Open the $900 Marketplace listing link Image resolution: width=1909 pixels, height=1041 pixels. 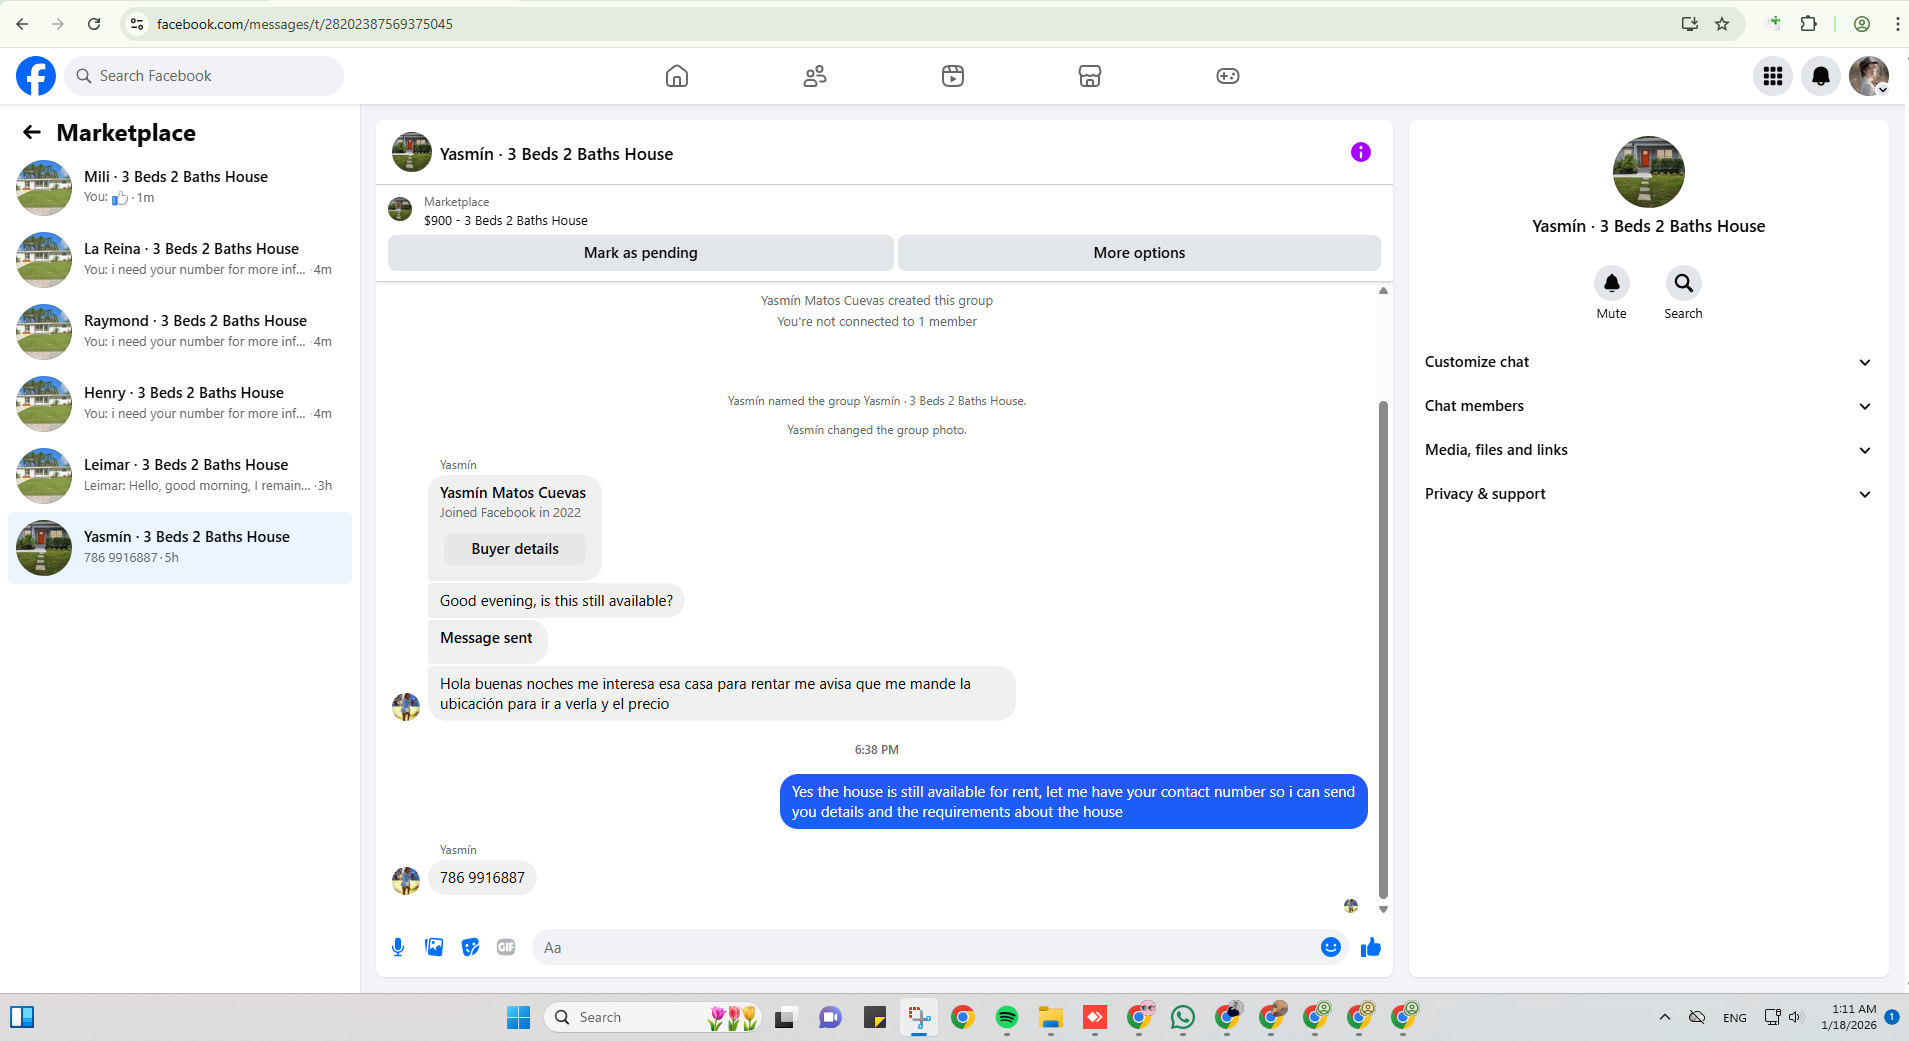[x=505, y=221]
